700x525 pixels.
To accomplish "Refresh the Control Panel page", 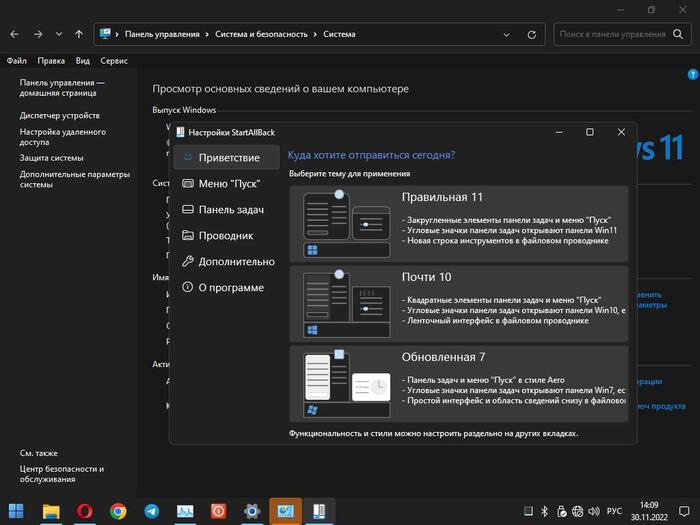I will pos(534,34).
